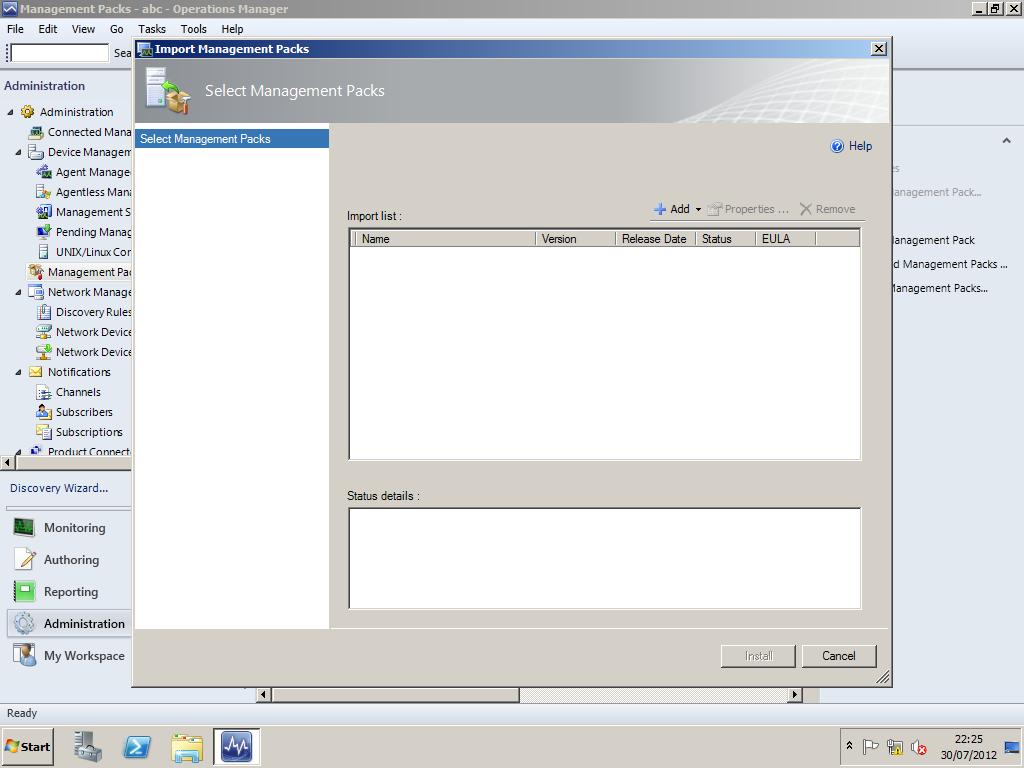Screen dimensions: 1024x768
Task: Click the muted volume tray icon
Action: click(919, 746)
